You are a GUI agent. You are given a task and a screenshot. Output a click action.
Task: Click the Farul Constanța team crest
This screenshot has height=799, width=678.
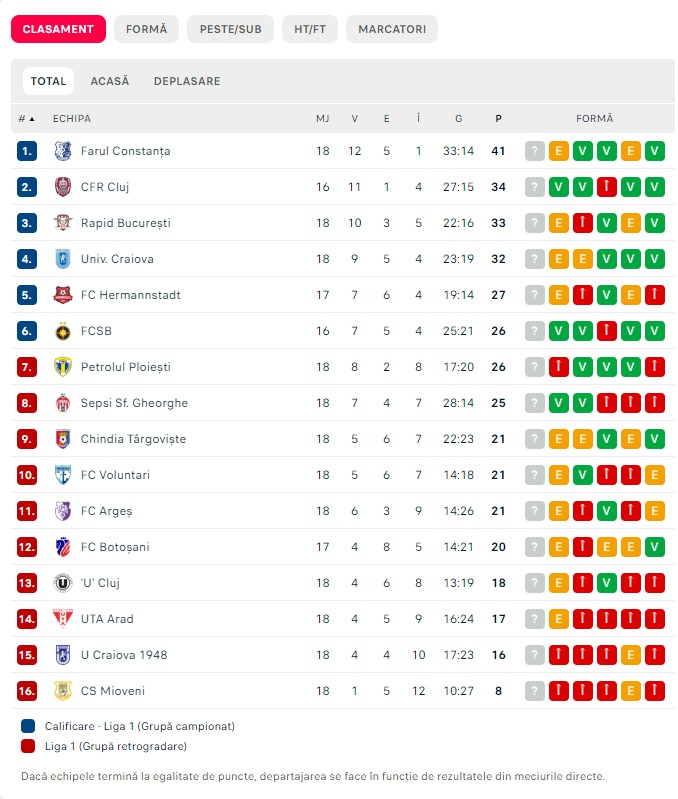tap(63, 151)
